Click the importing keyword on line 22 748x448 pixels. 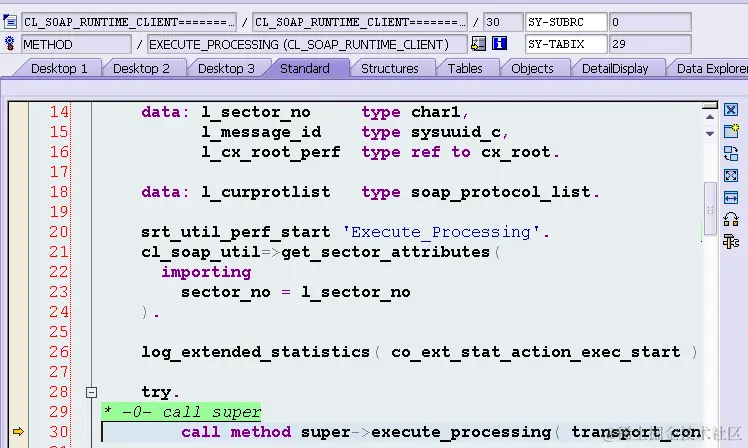(x=206, y=272)
